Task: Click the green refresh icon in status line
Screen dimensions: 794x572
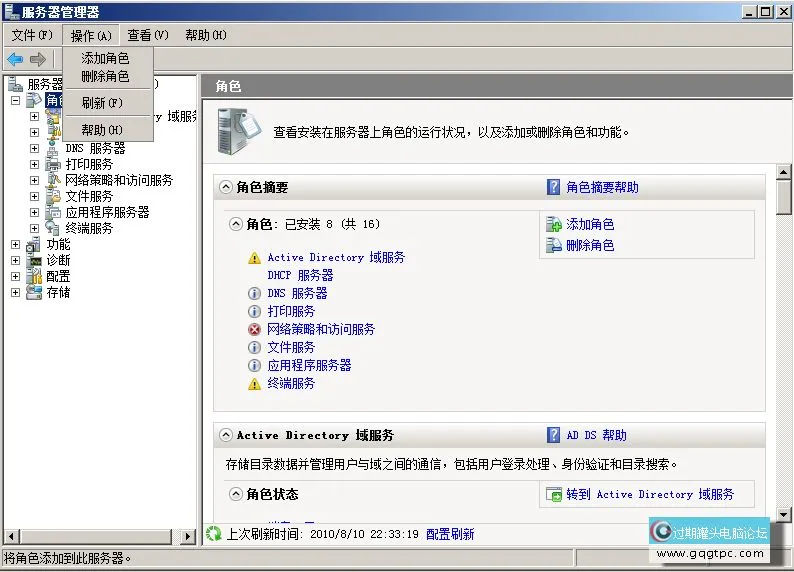Action: [x=214, y=534]
